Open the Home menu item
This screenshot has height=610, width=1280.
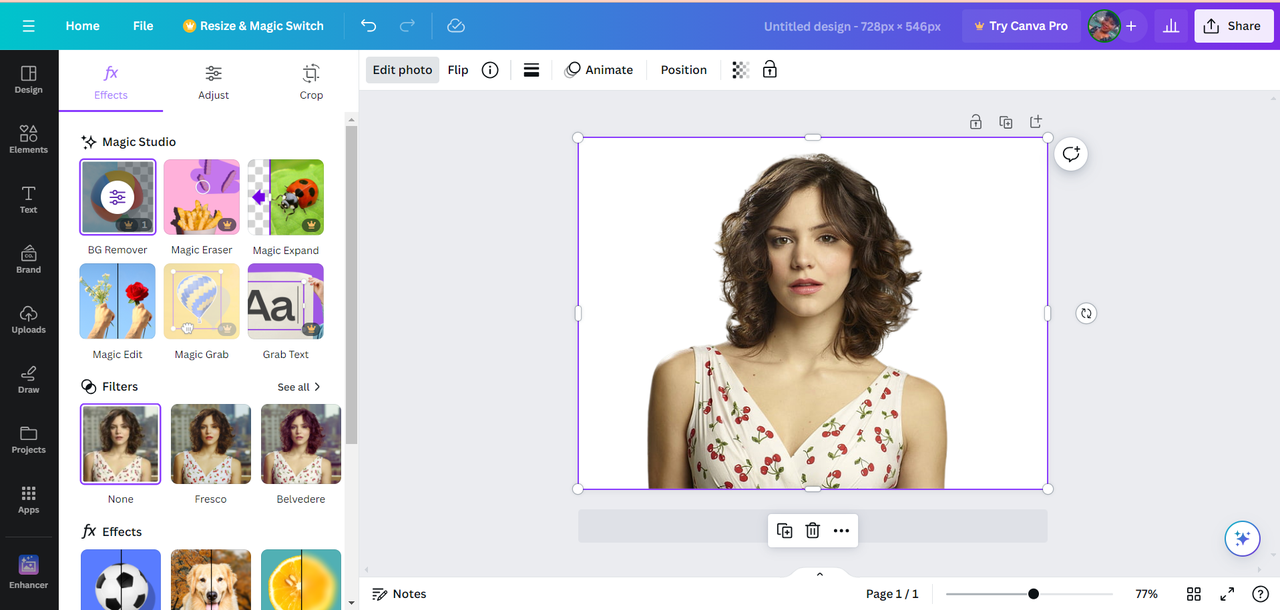pos(82,26)
